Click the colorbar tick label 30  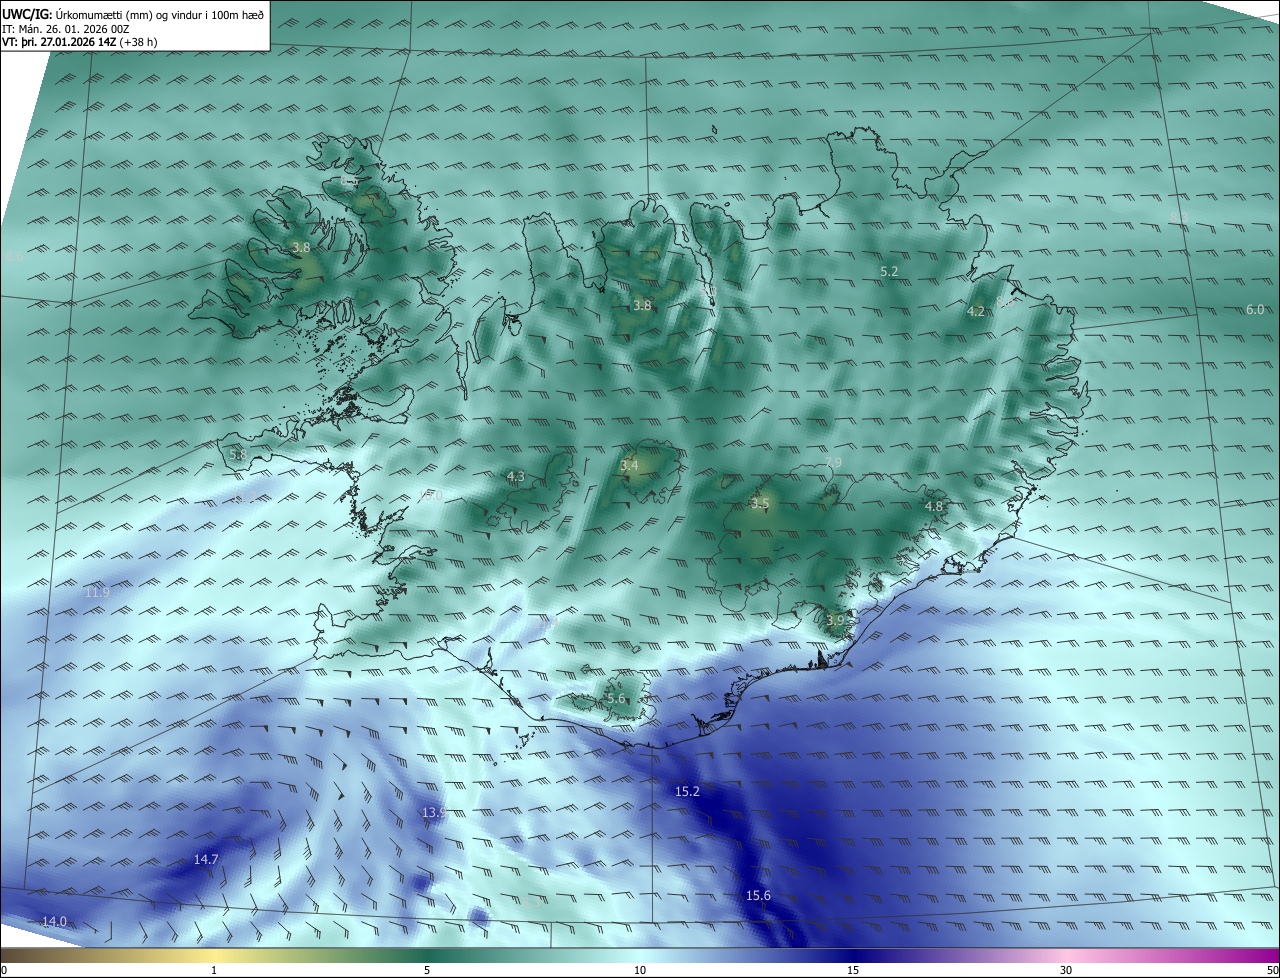[1066, 970]
